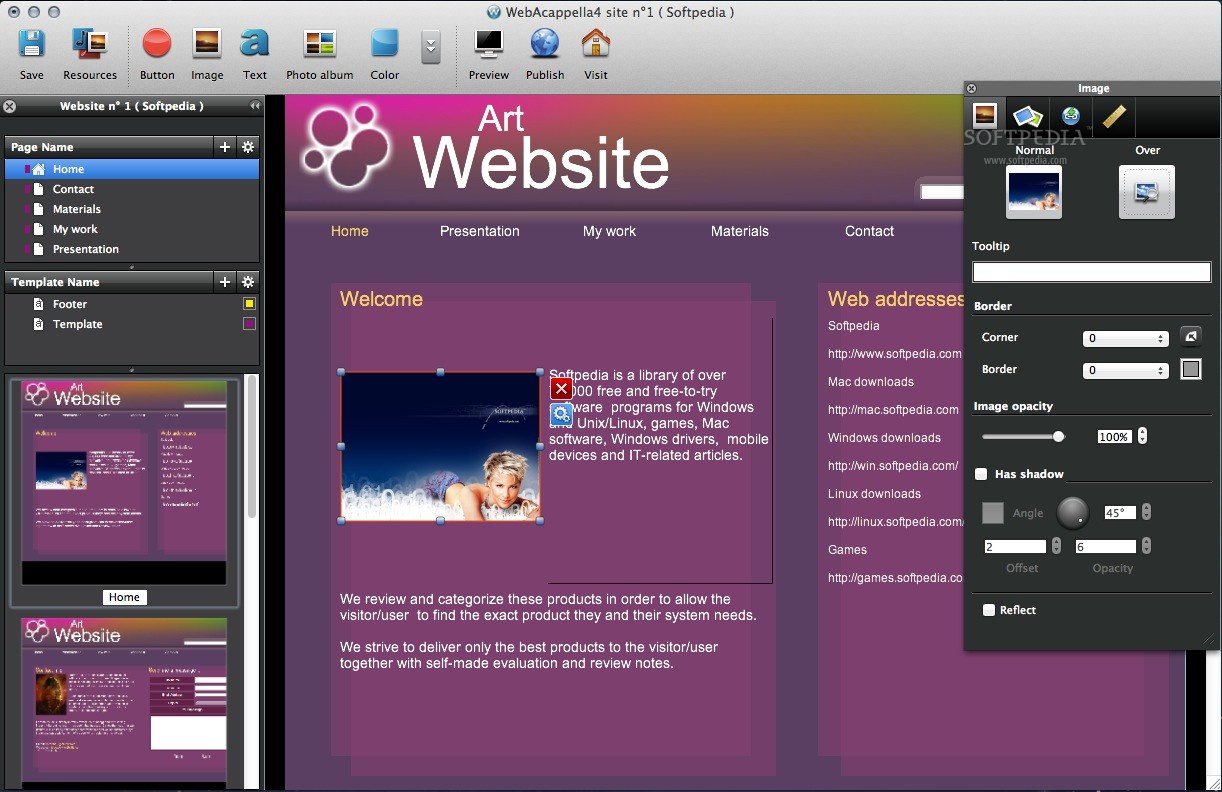Open the Home page thumbnail
Viewport: 1222px width, 792px height.
click(124, 482)
